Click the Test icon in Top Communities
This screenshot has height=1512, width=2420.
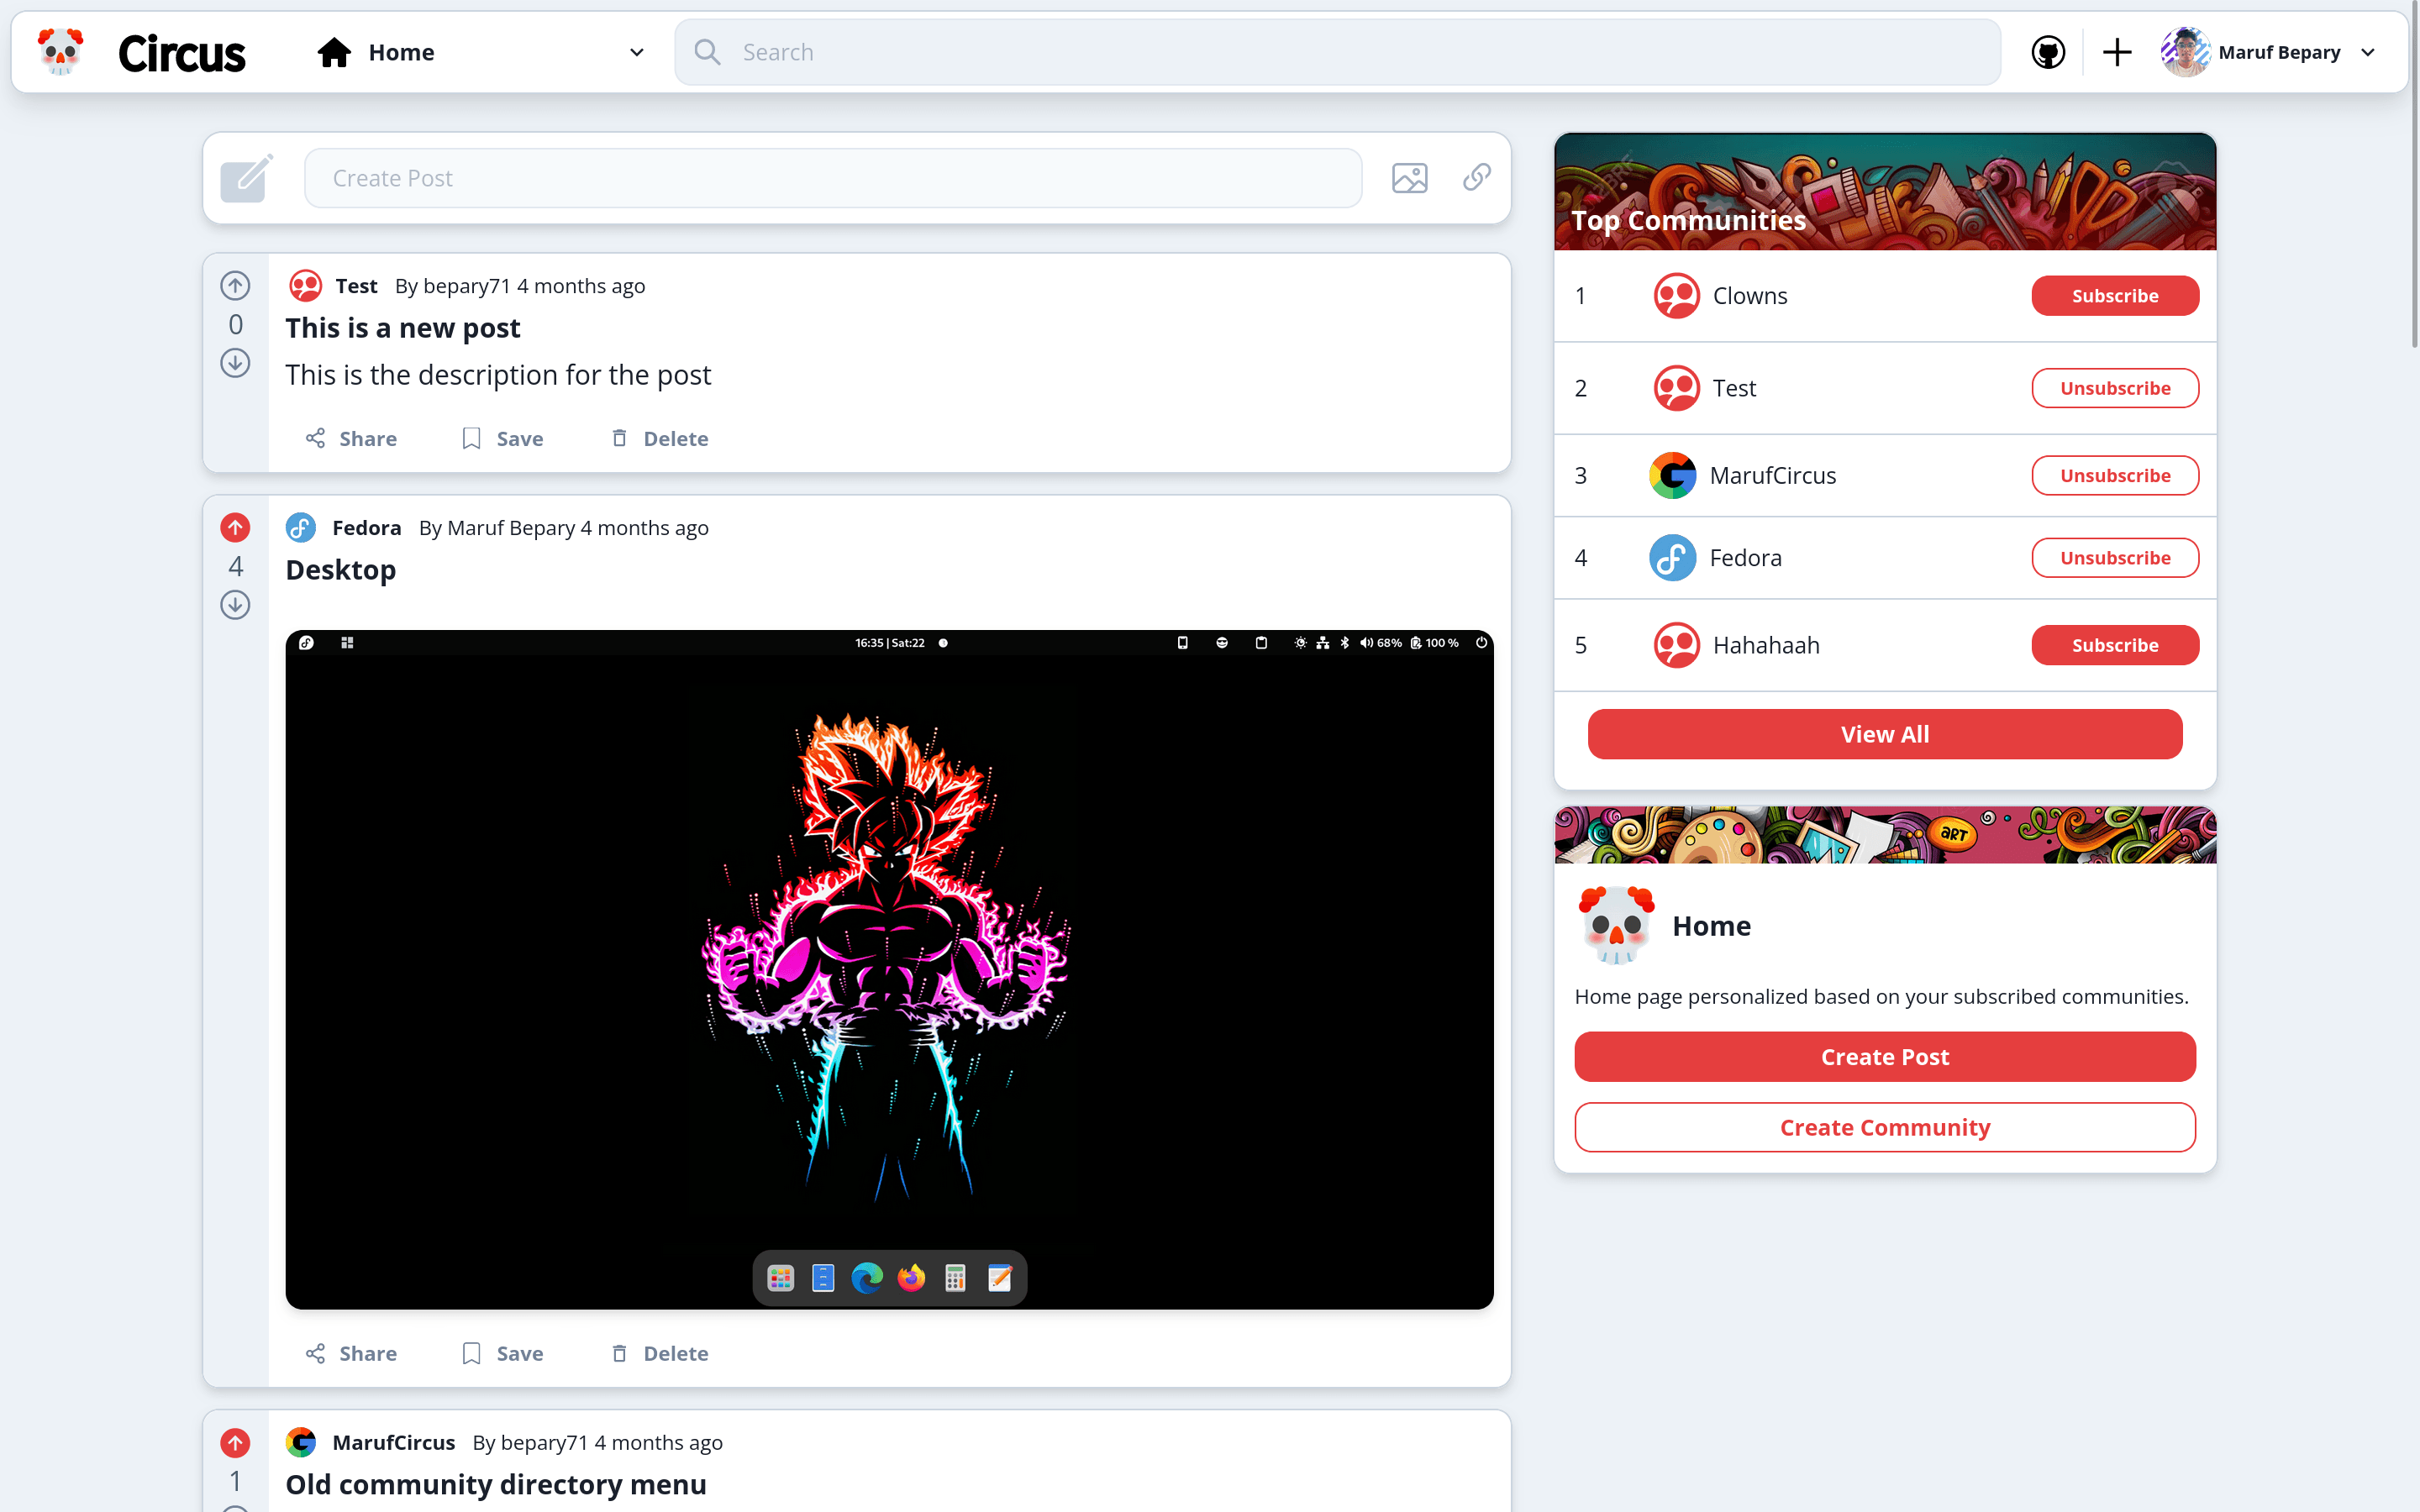tap(1676, 388)
